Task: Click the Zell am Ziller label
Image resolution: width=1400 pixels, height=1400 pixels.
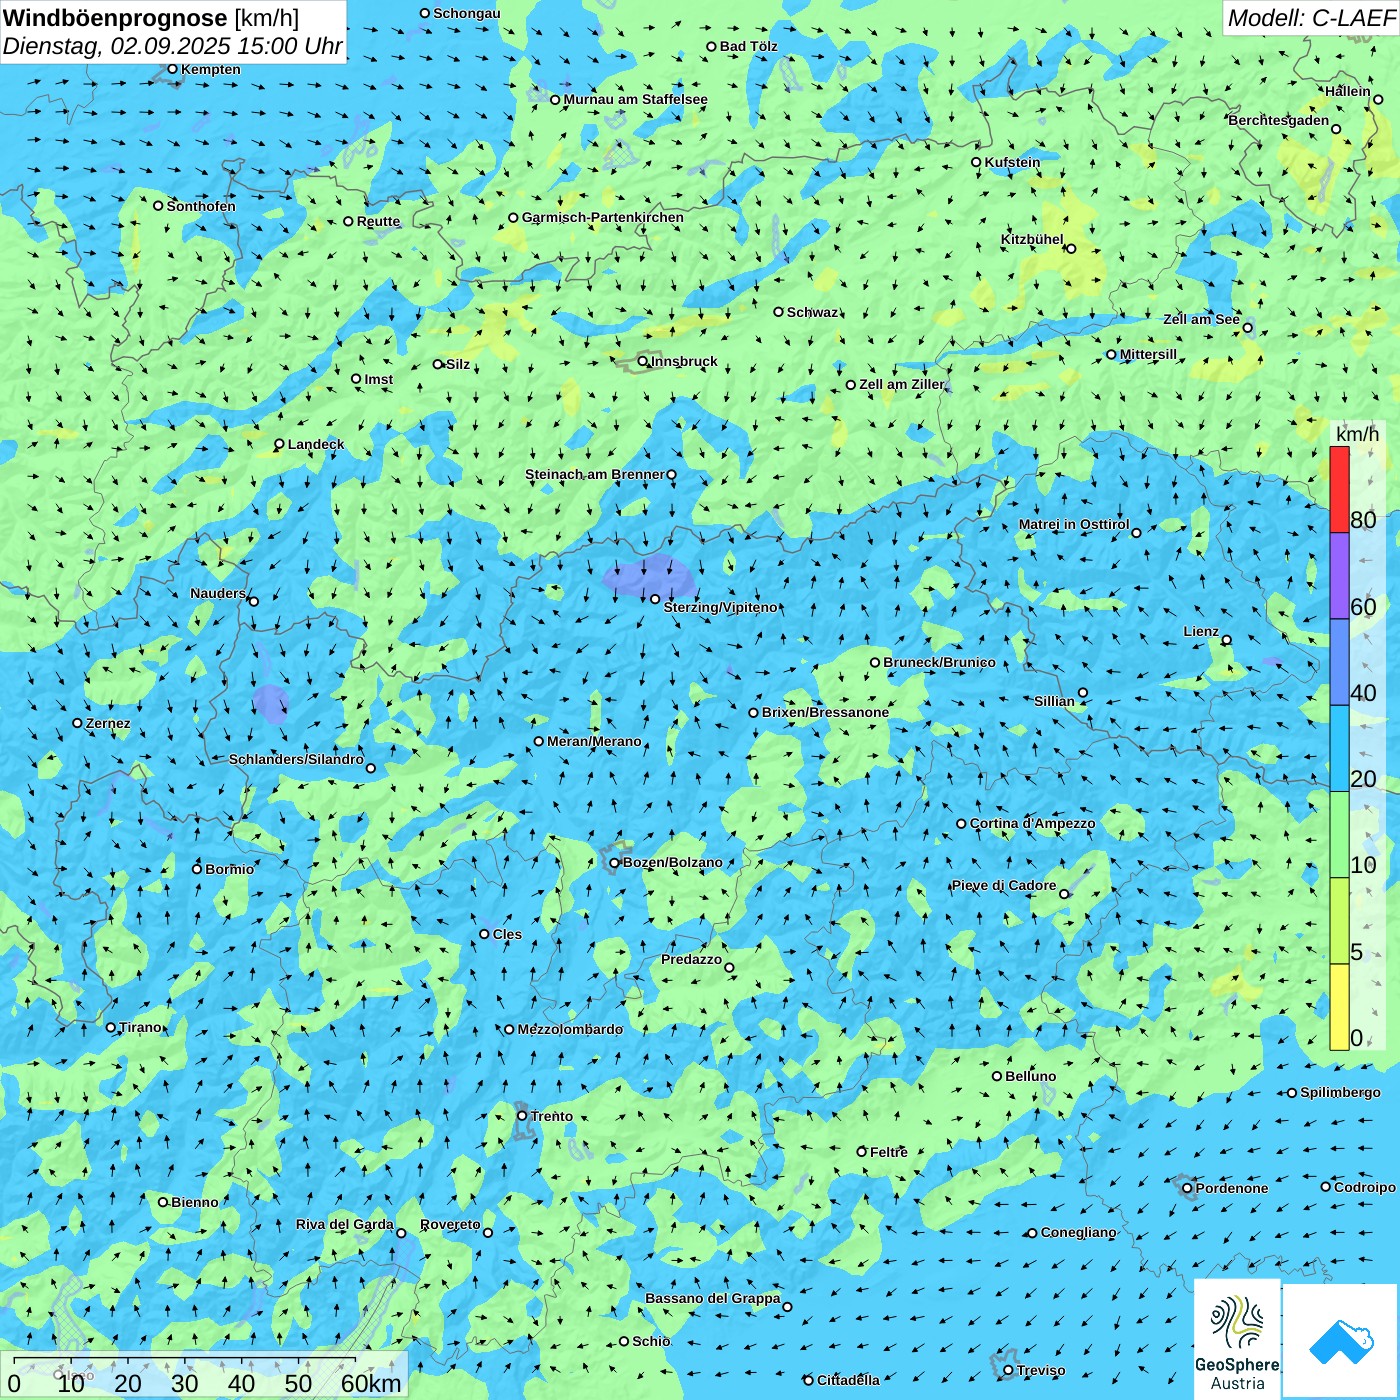Action: pyautogui.click(x=901, y=384)
